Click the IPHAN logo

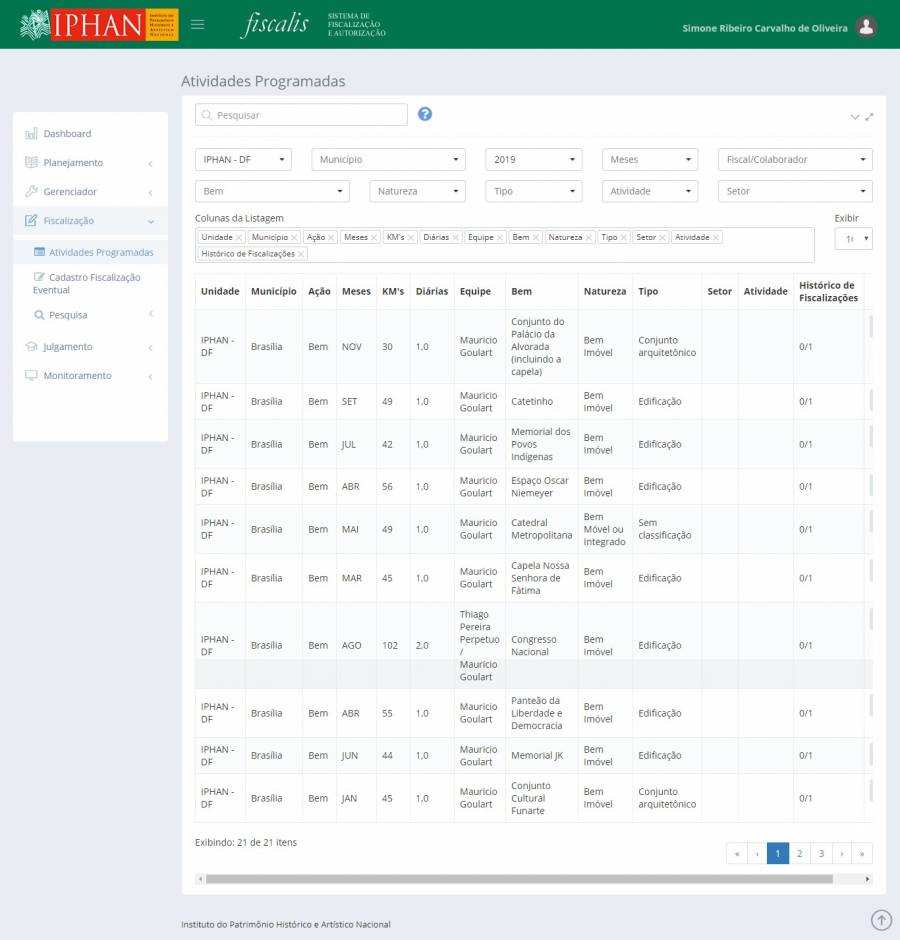[x=98, y=25]
